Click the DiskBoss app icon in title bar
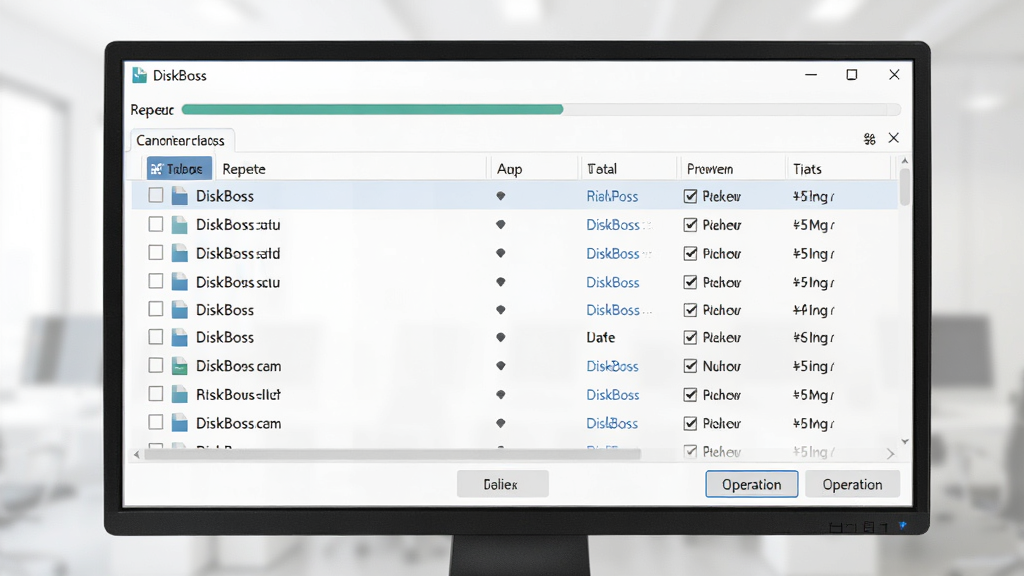This screenshot has width=1024, height=576. pyautogui.click(x=139, y=75)
